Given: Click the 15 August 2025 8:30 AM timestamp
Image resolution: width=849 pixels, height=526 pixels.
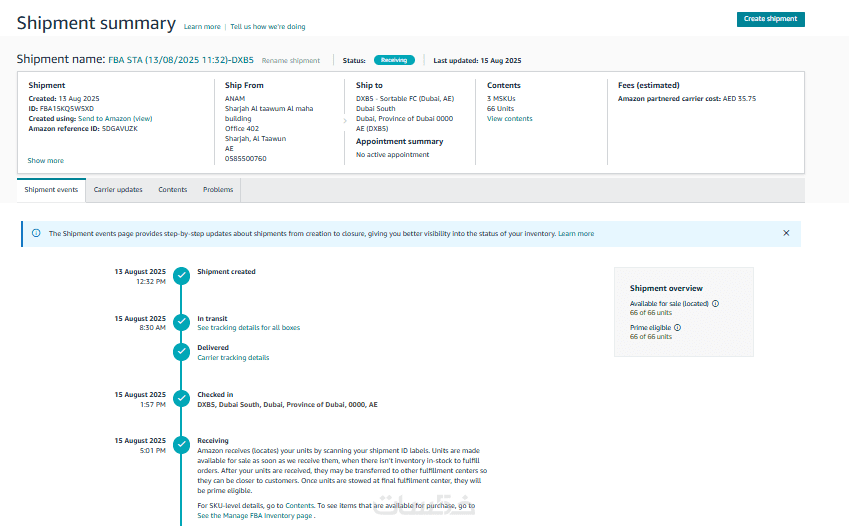Looking at the screenshot, I should [140, 323].
